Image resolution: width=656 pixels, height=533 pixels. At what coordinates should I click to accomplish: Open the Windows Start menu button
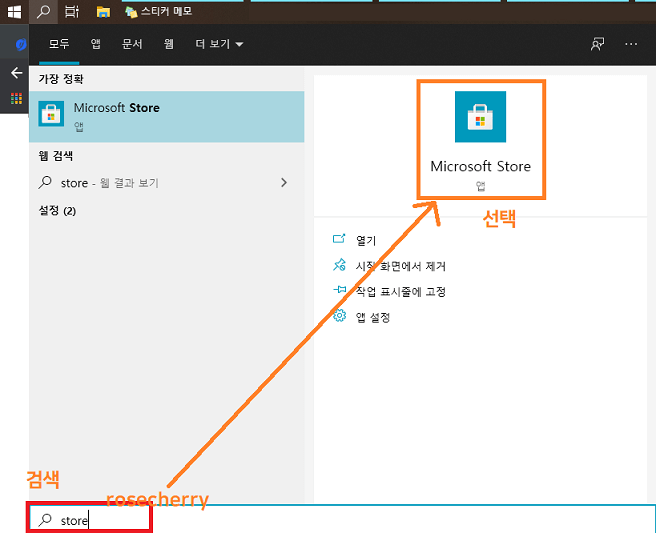[14, 12]
